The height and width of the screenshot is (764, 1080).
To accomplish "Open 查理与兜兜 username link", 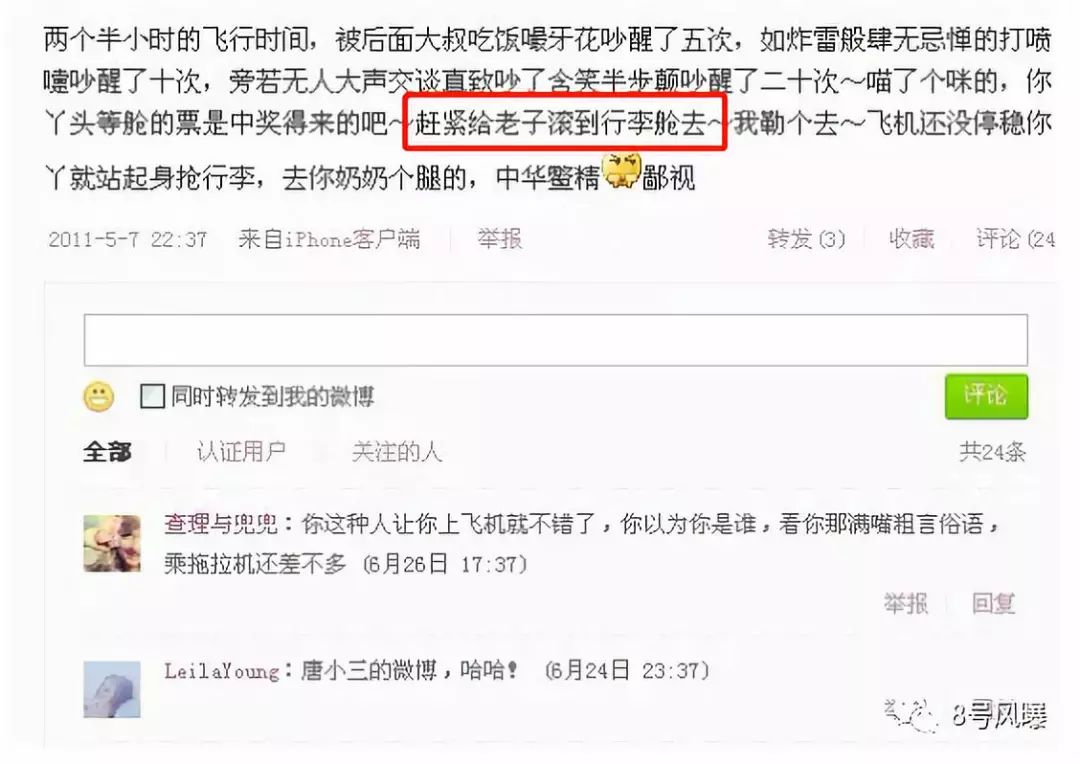I will 221,524.
